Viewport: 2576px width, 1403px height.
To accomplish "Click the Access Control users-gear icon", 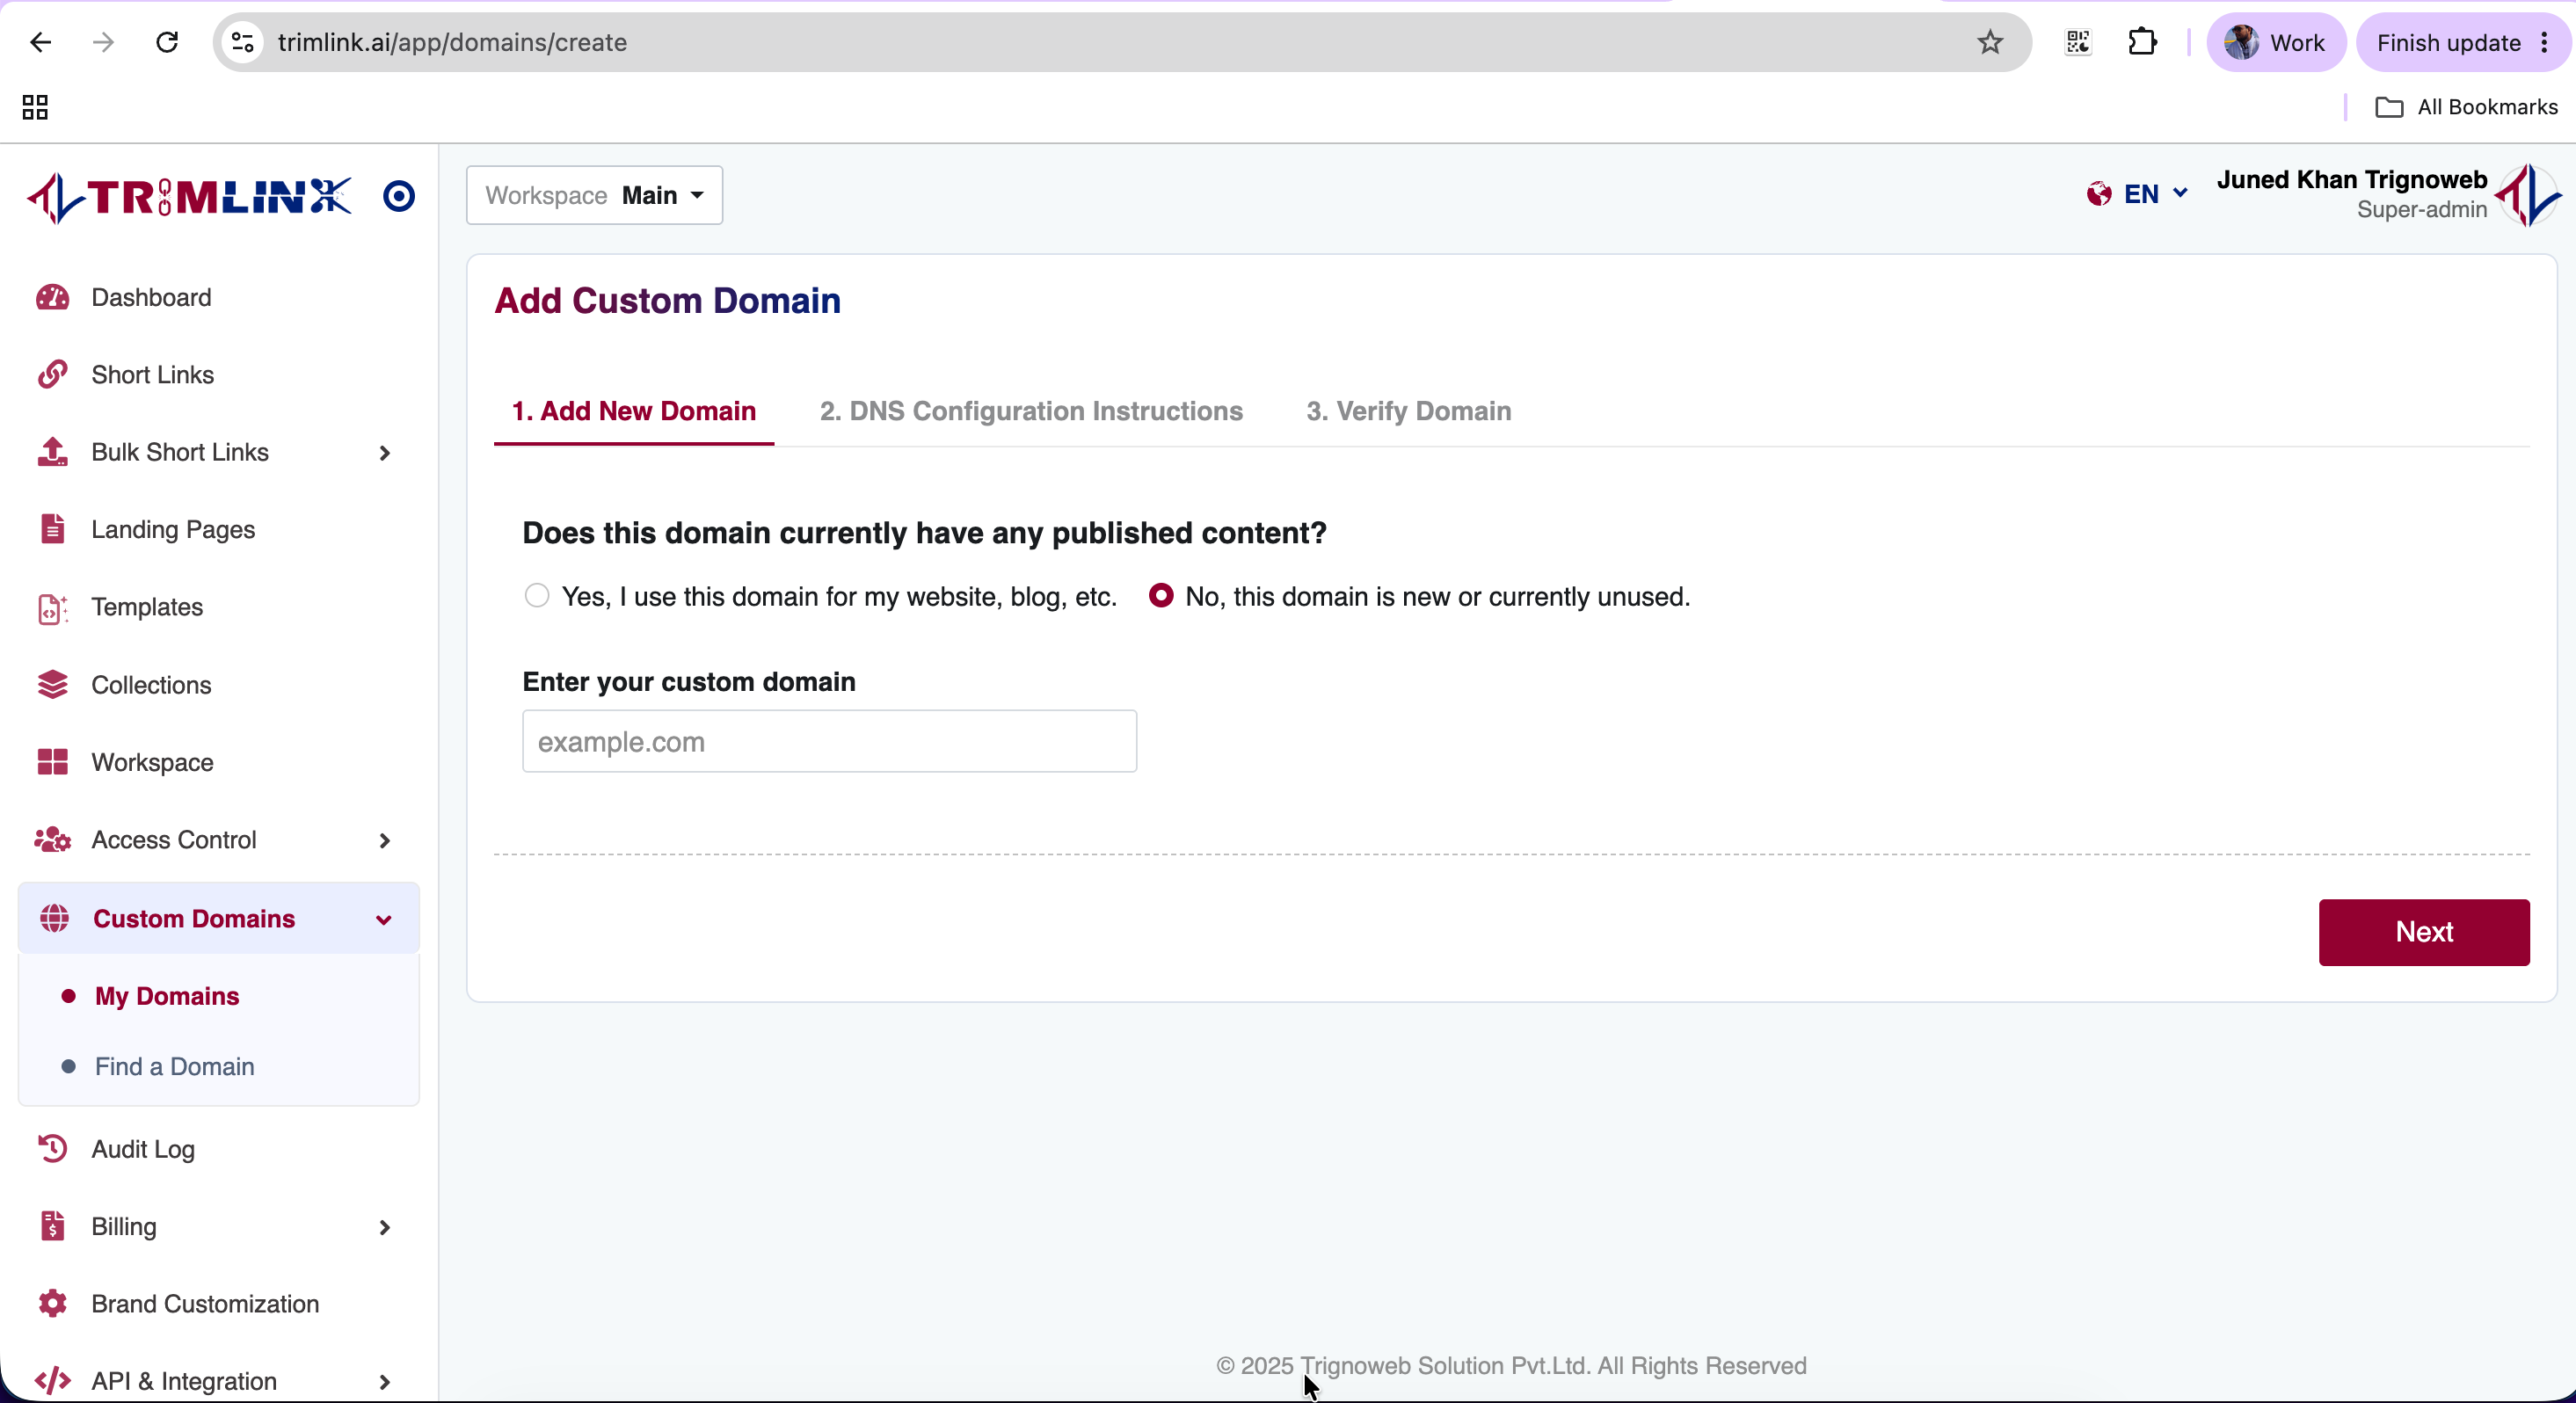I will click(x=52, y=840).
